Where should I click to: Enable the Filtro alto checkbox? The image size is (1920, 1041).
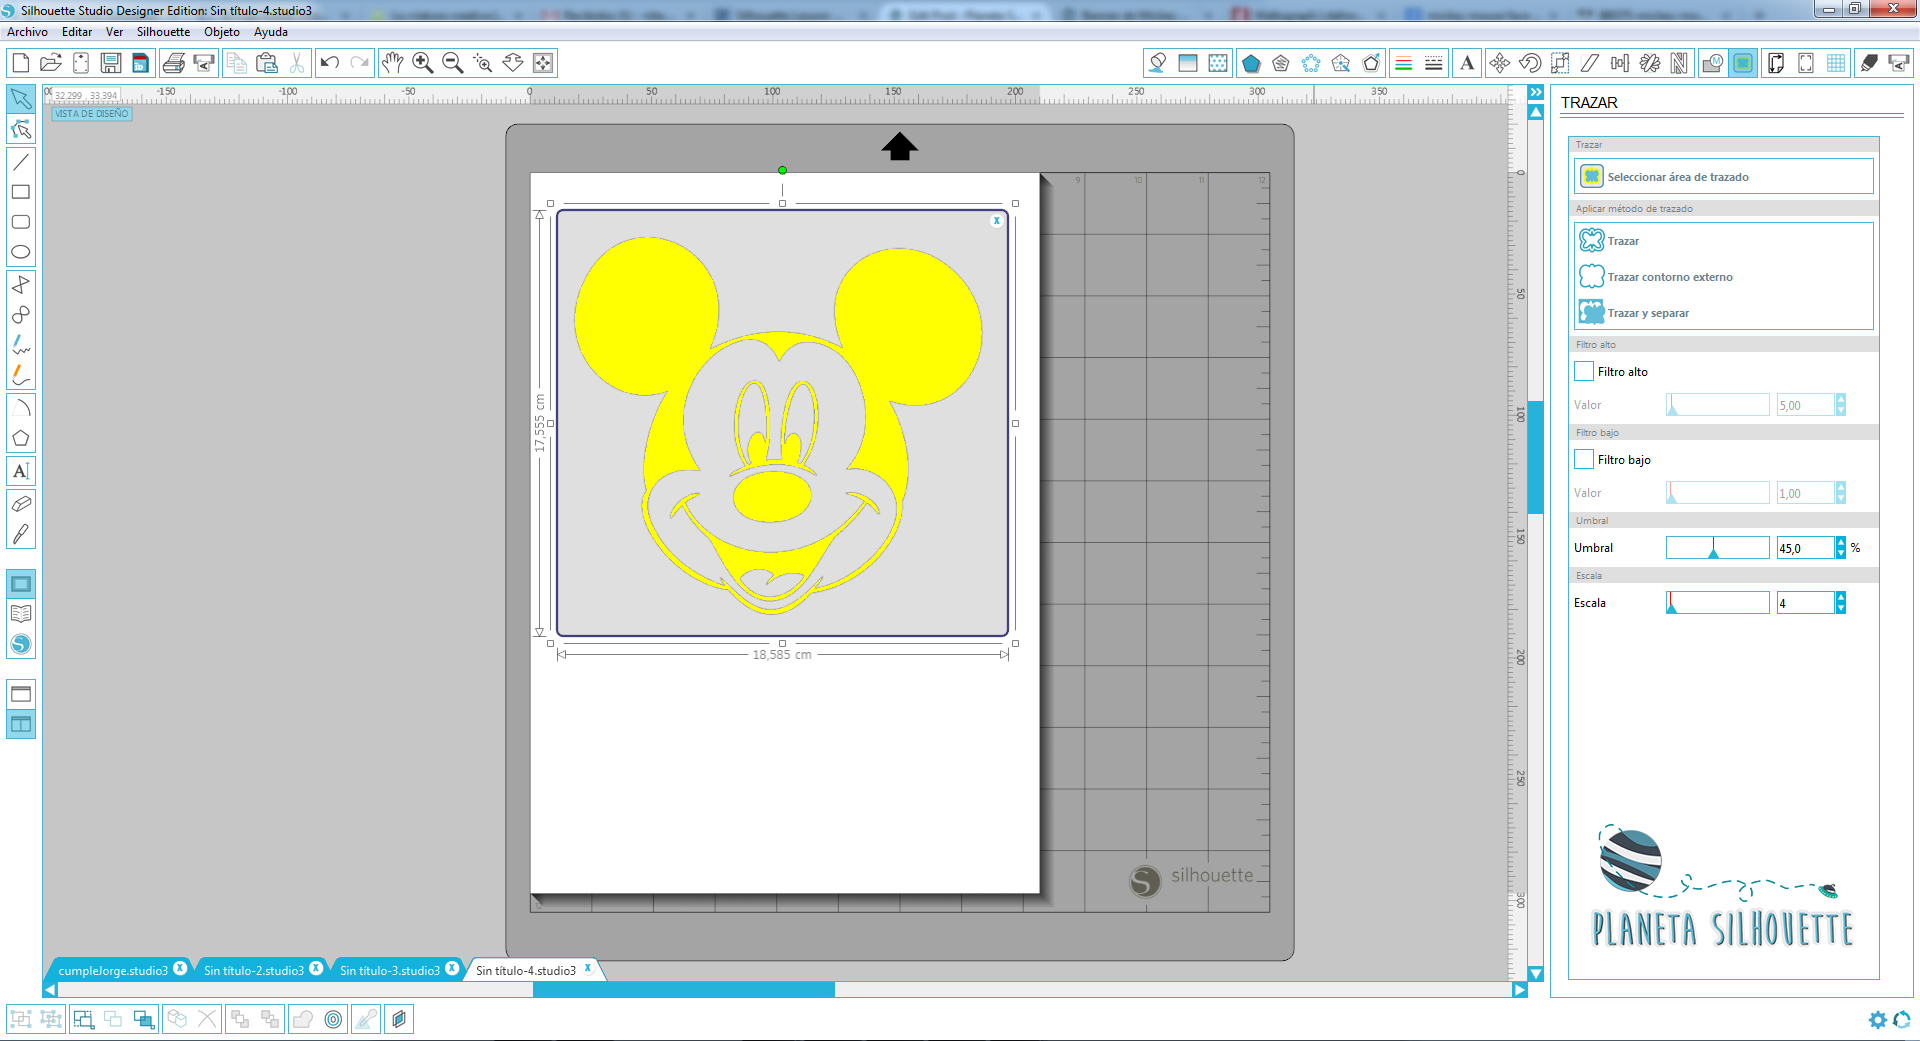click(1584, 371)
